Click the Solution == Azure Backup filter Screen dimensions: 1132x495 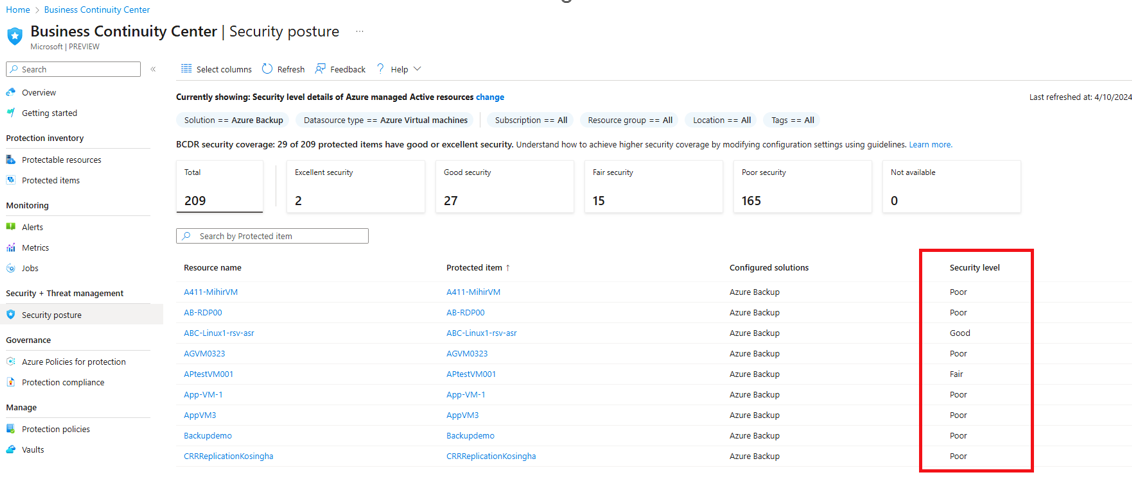click(x=233, y=120)
